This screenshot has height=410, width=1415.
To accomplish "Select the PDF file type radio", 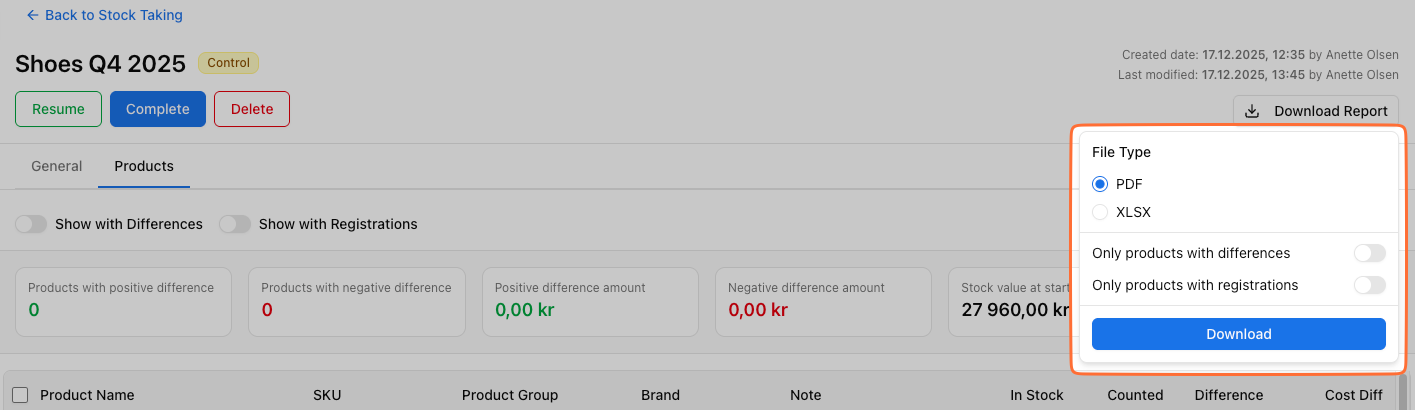I will pyautogui.click(x=1100, y=184).
